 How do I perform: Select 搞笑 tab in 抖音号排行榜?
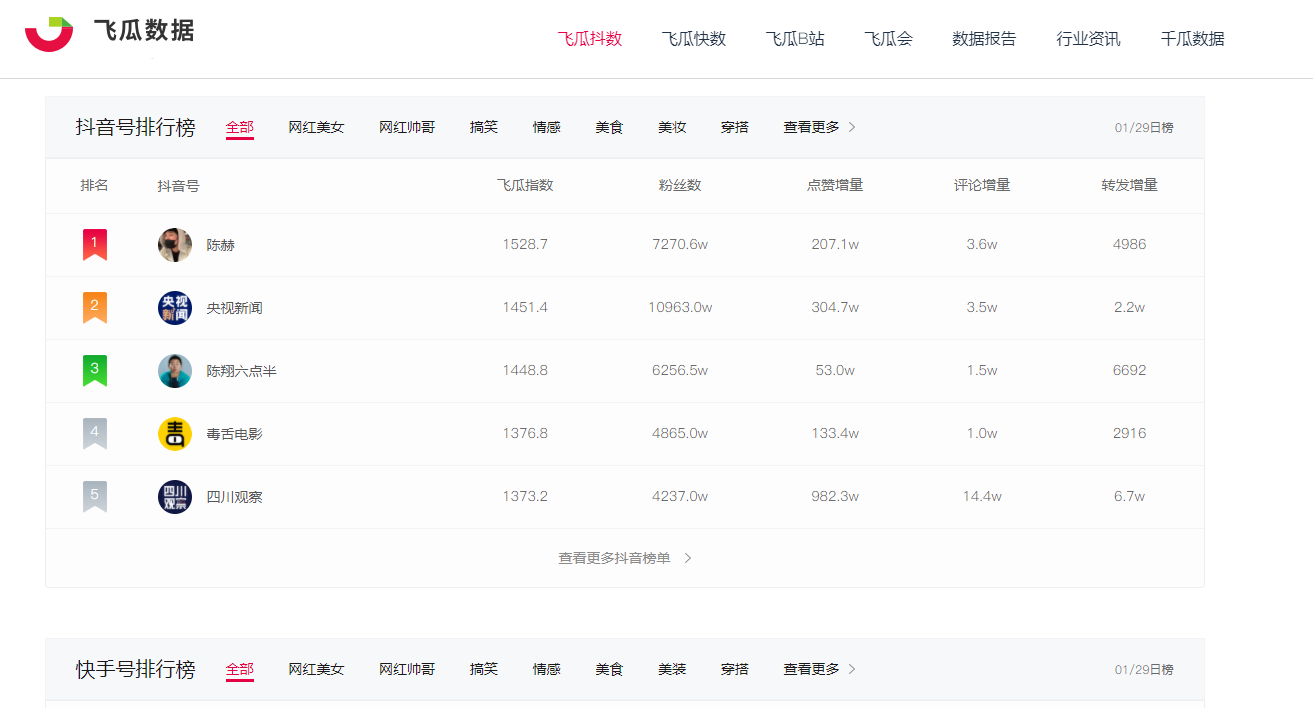484,127
